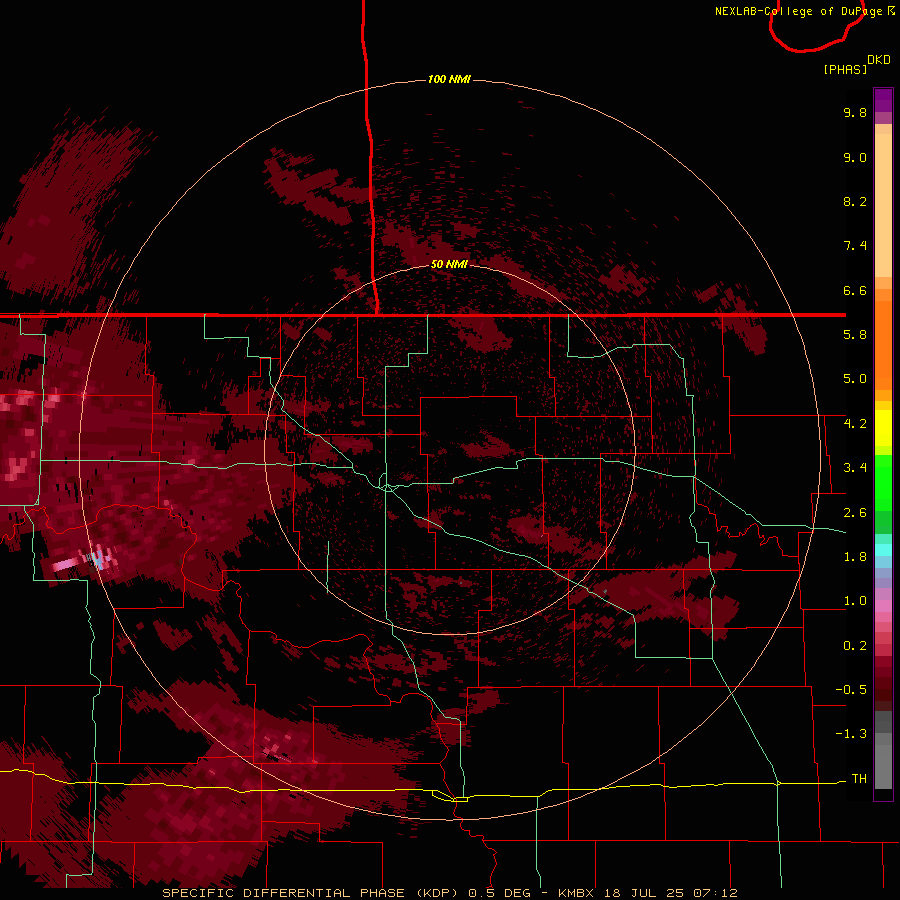Click the 9.0 color scale value

pyautogui.click(x=855, y=157)
